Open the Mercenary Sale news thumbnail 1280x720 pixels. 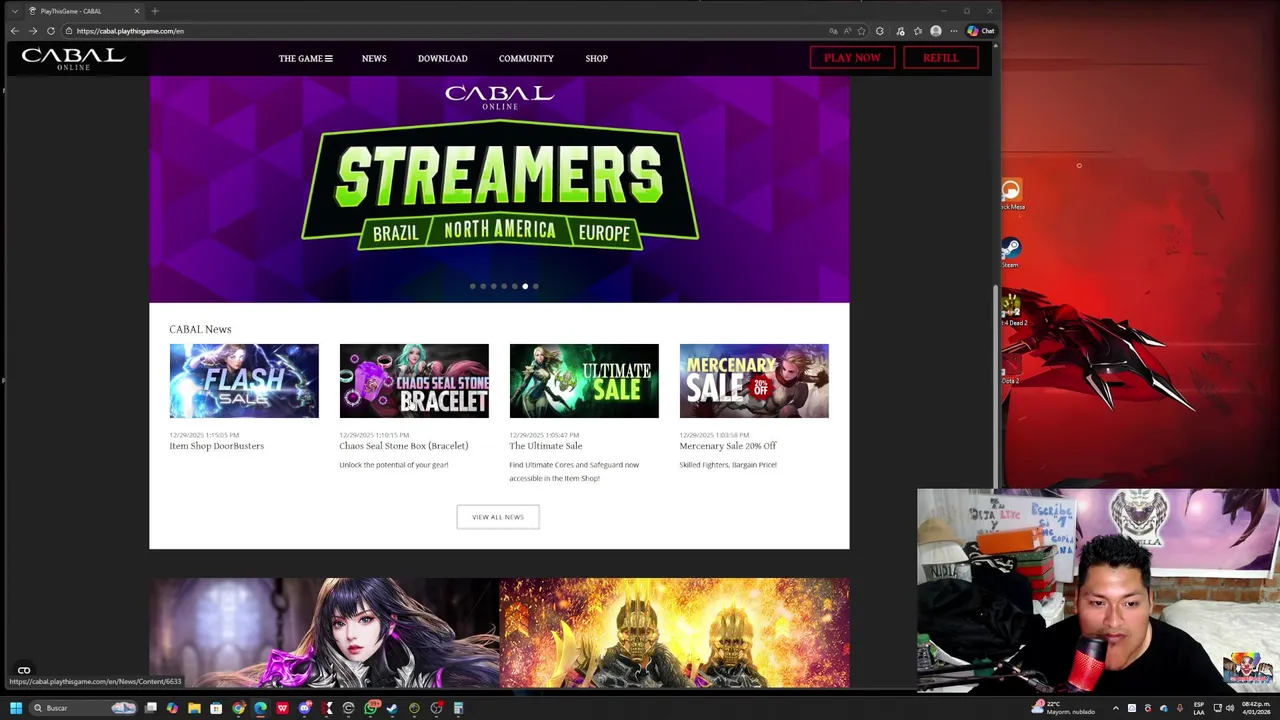pyautogui.click(x=754, y=381)
